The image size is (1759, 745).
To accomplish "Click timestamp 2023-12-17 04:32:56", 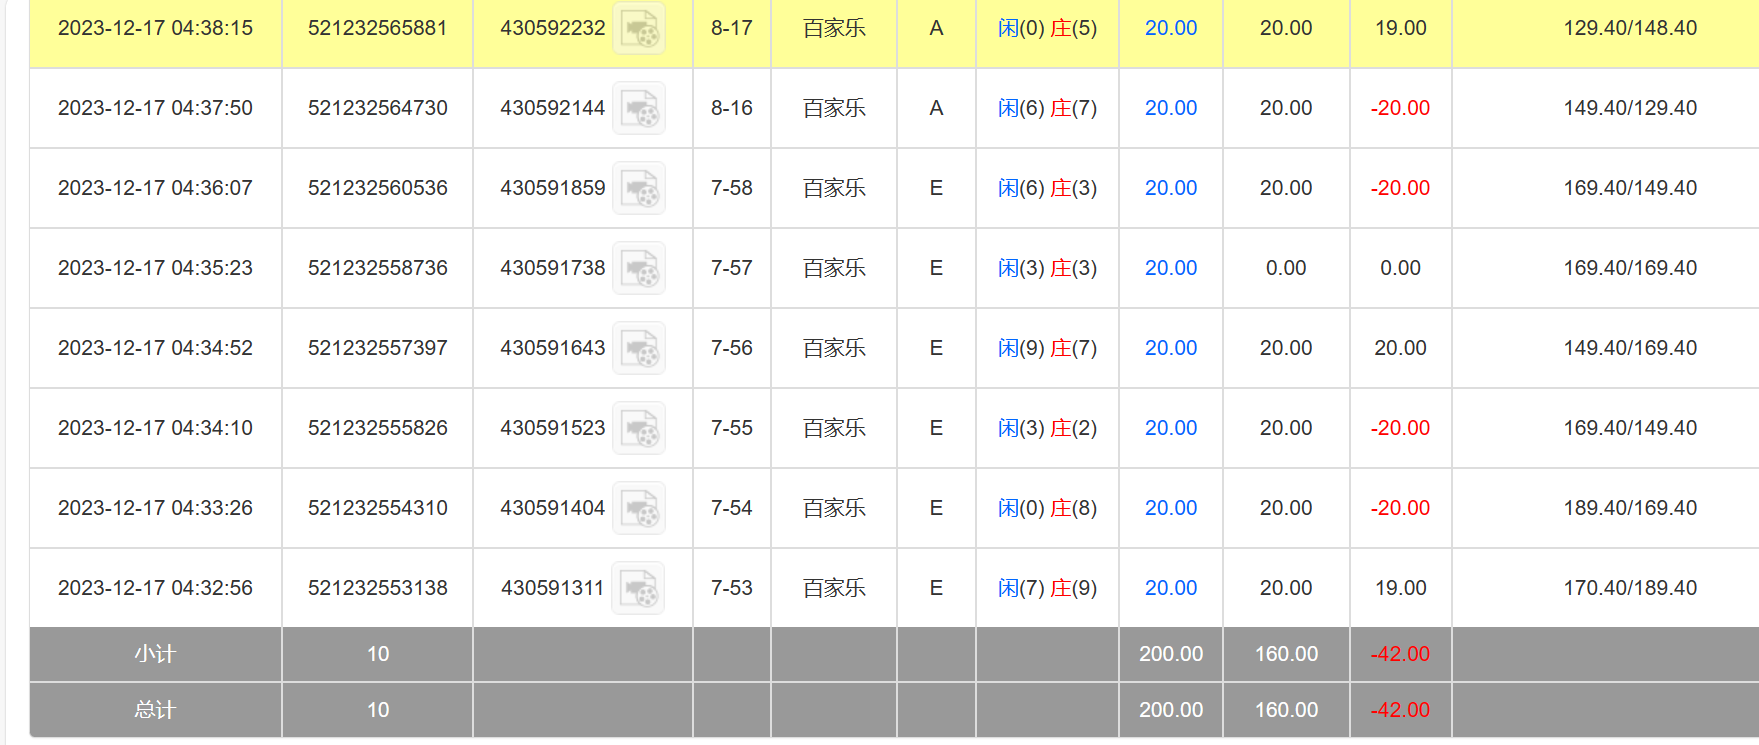I will [x=155, y=588].
